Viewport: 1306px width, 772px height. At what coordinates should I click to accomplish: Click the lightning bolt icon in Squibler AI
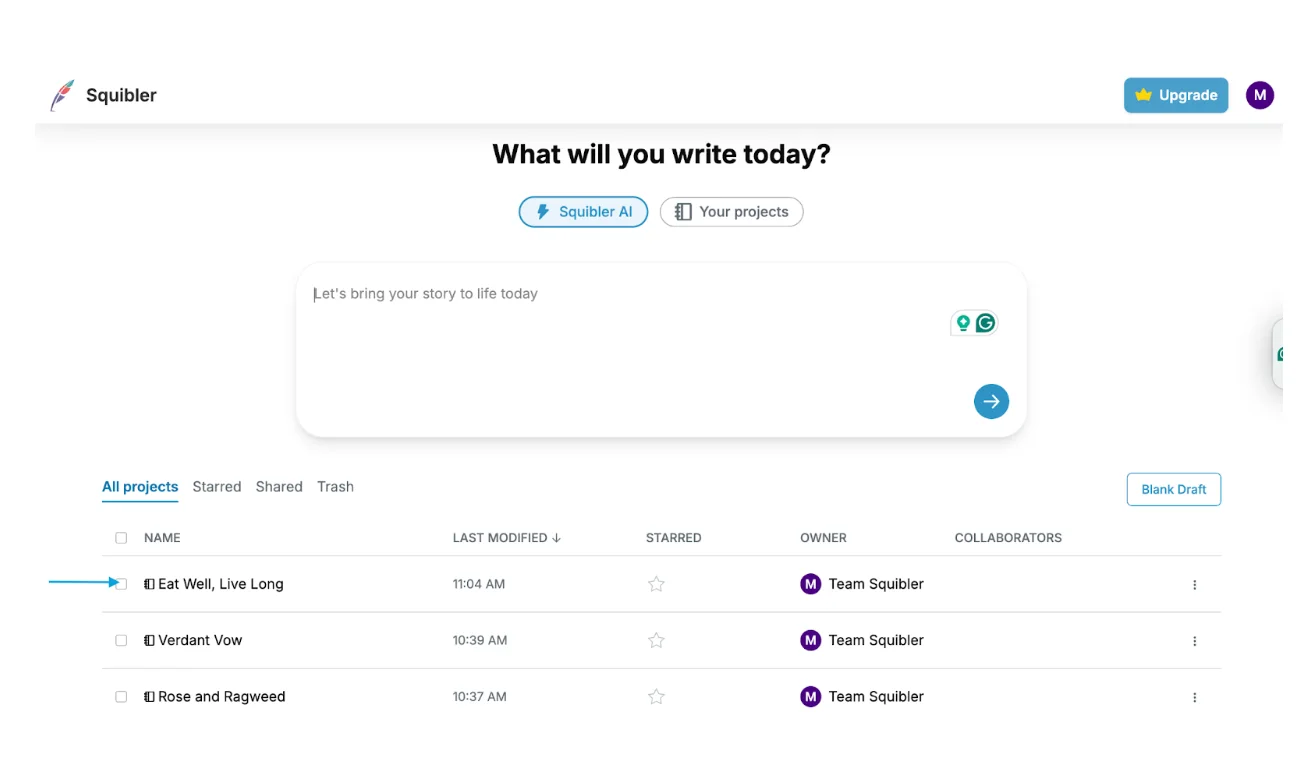[x=543, y=212]
